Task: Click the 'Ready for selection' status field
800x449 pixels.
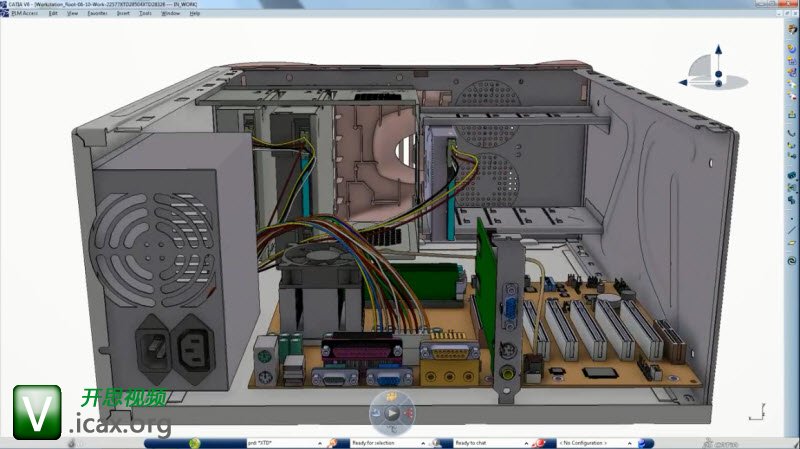Action: click(389, 443)
